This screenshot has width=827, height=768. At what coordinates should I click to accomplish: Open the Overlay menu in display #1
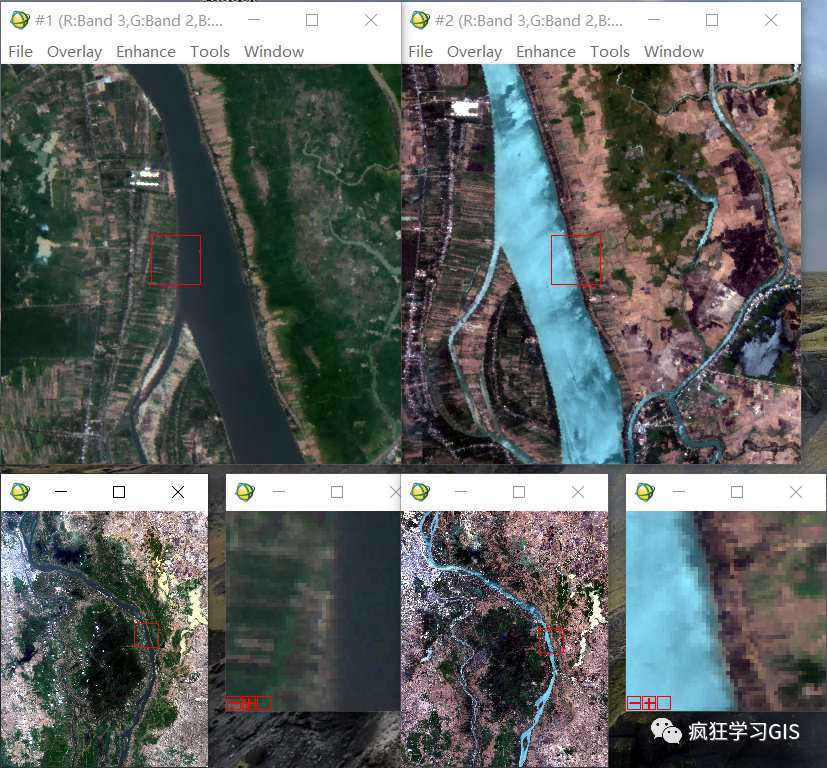pos(74,52)
